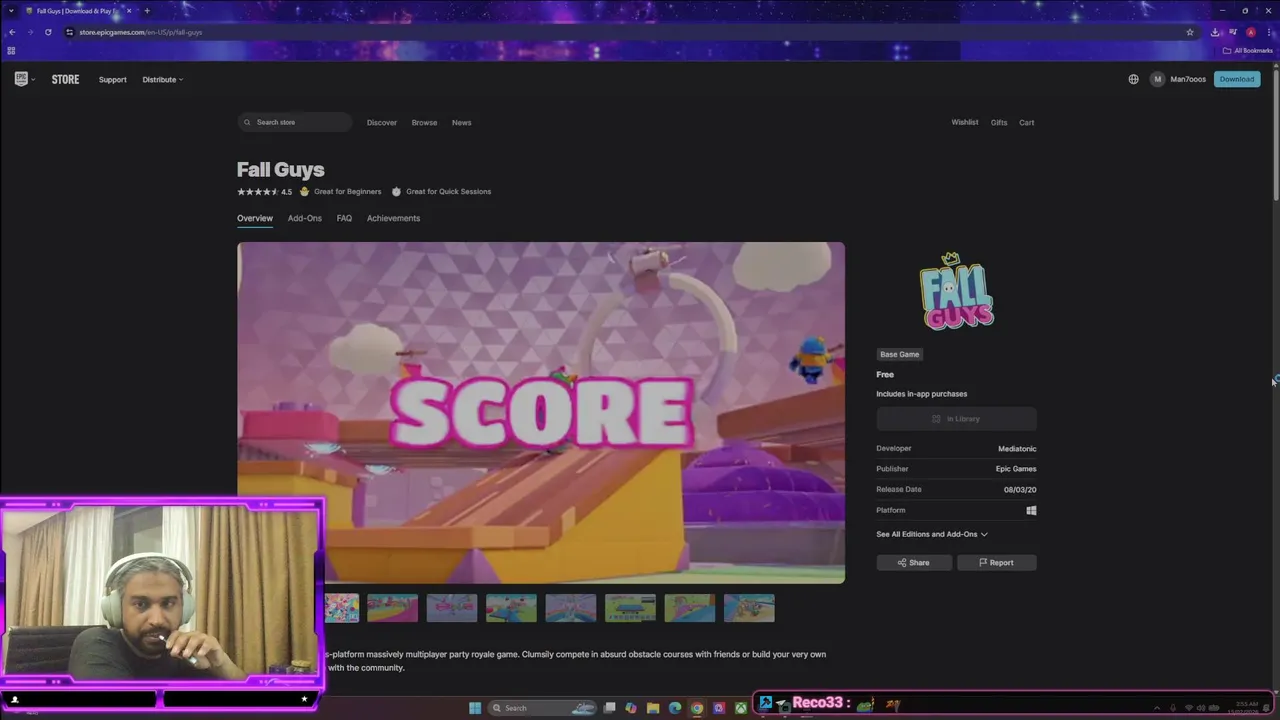This screenshot has height=720, width=1280.
Task: Select the last gallery thumbnail
Action: pyautogui.click(x=749, y=607)
